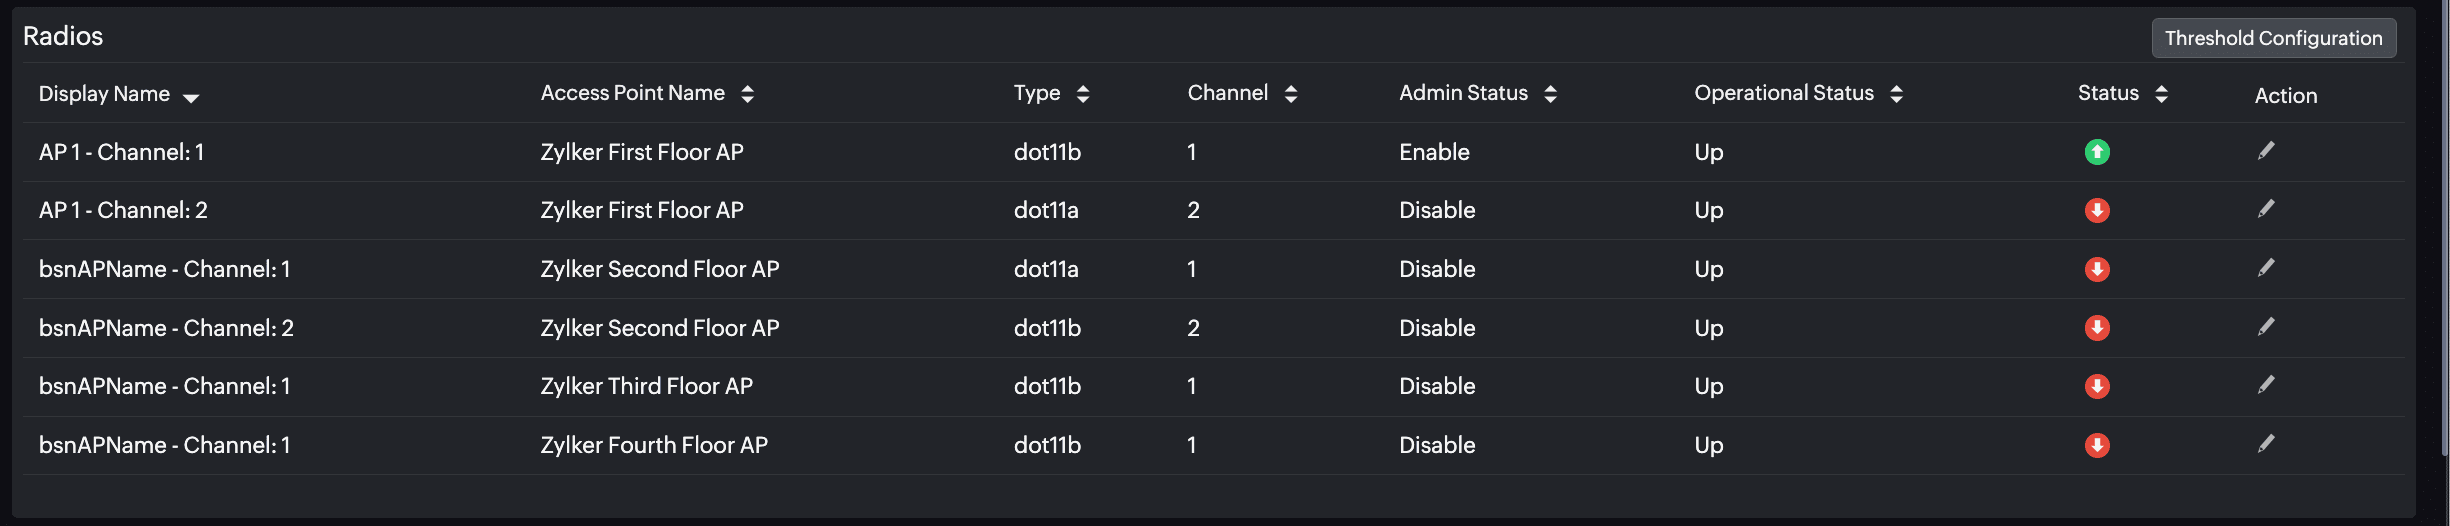The image size is (2450, 526).
Task: Edit the AP 1 - Channel: 2 radio
Action: tap(2266, 209)
